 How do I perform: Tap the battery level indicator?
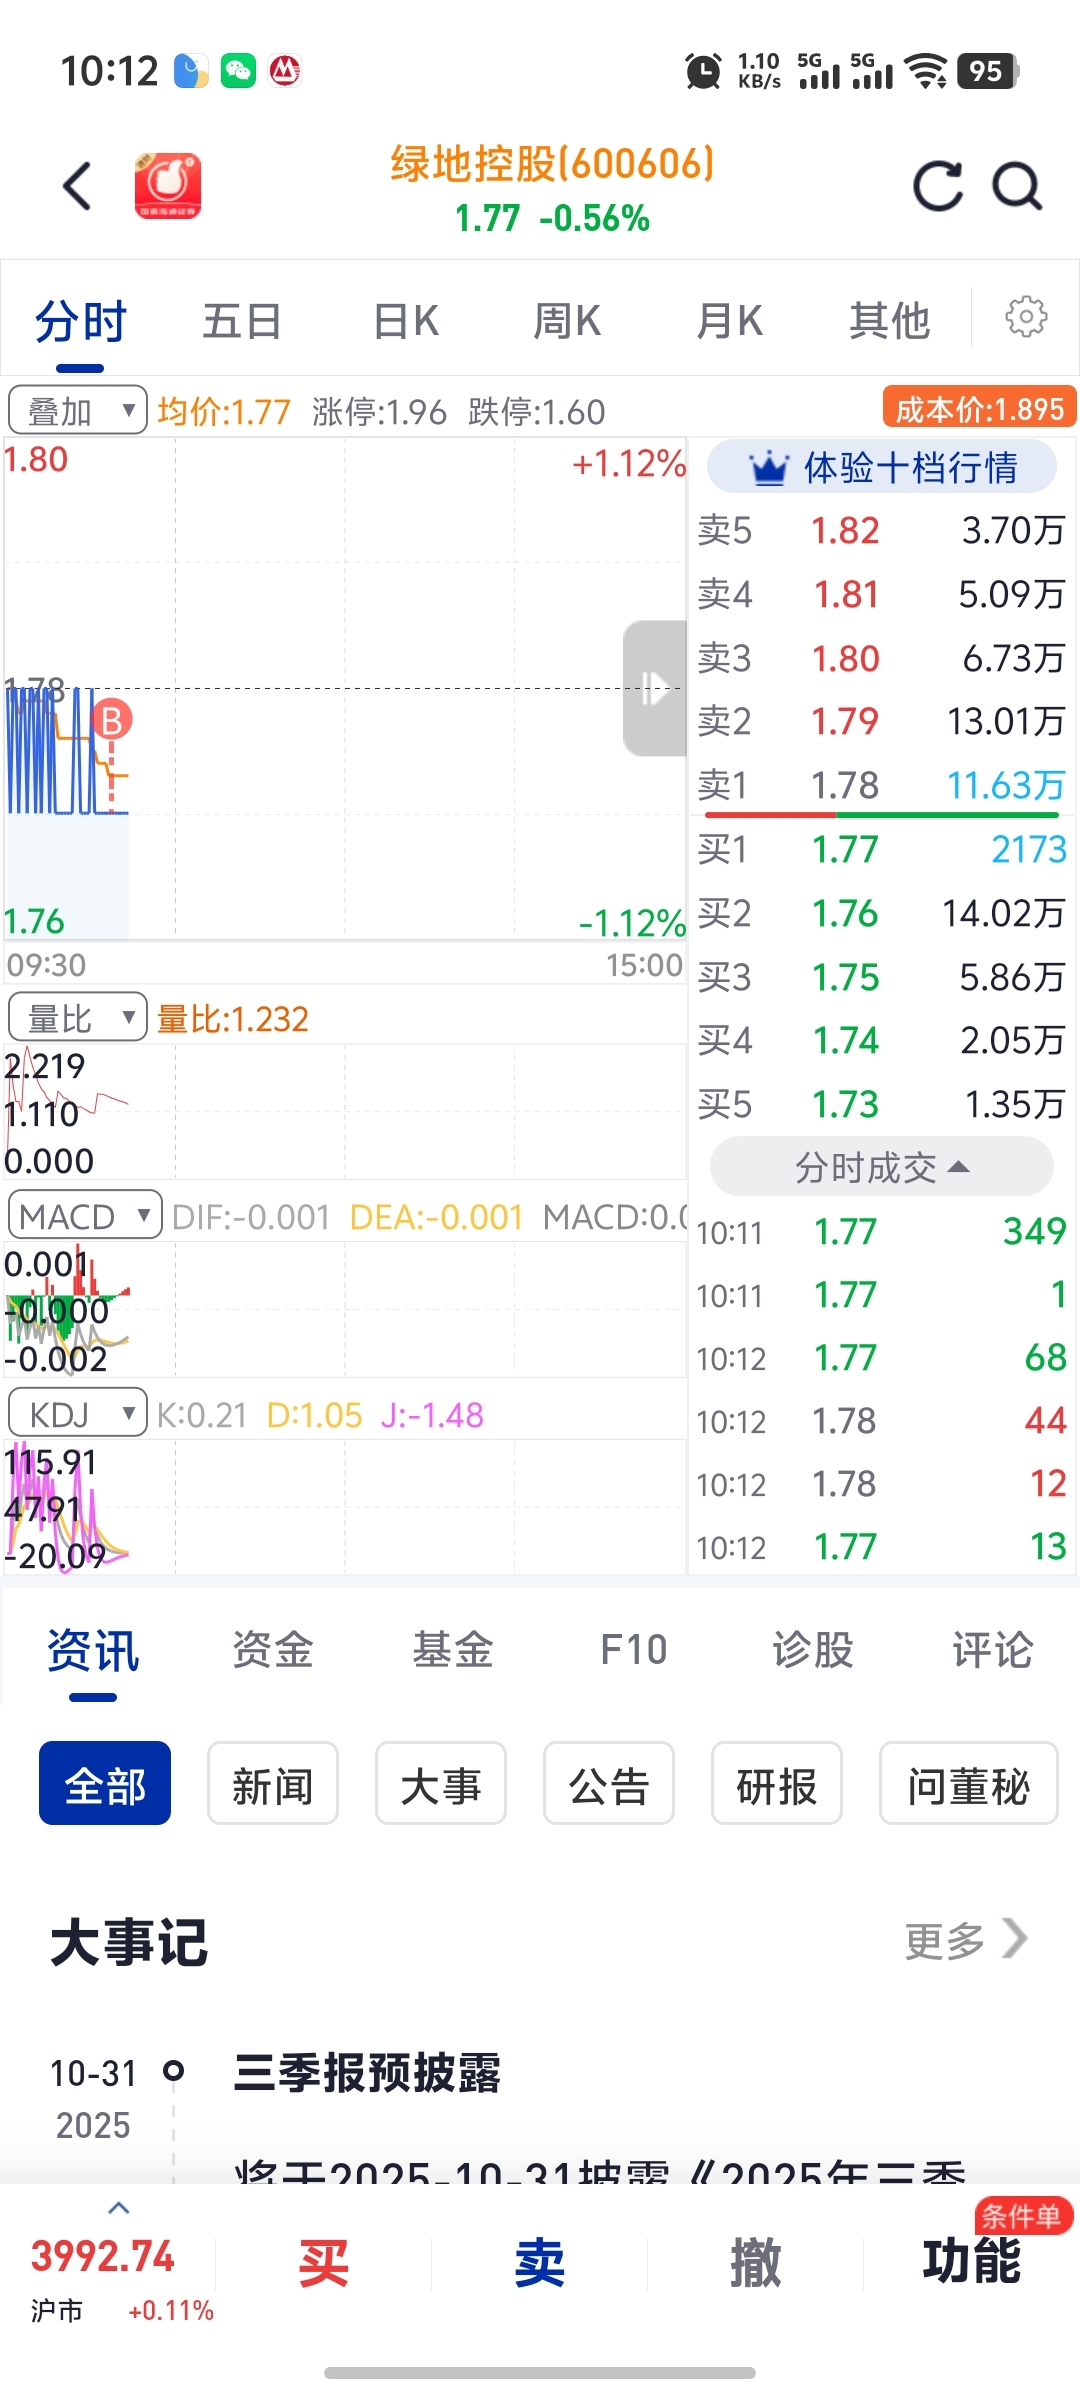(988, 71)
